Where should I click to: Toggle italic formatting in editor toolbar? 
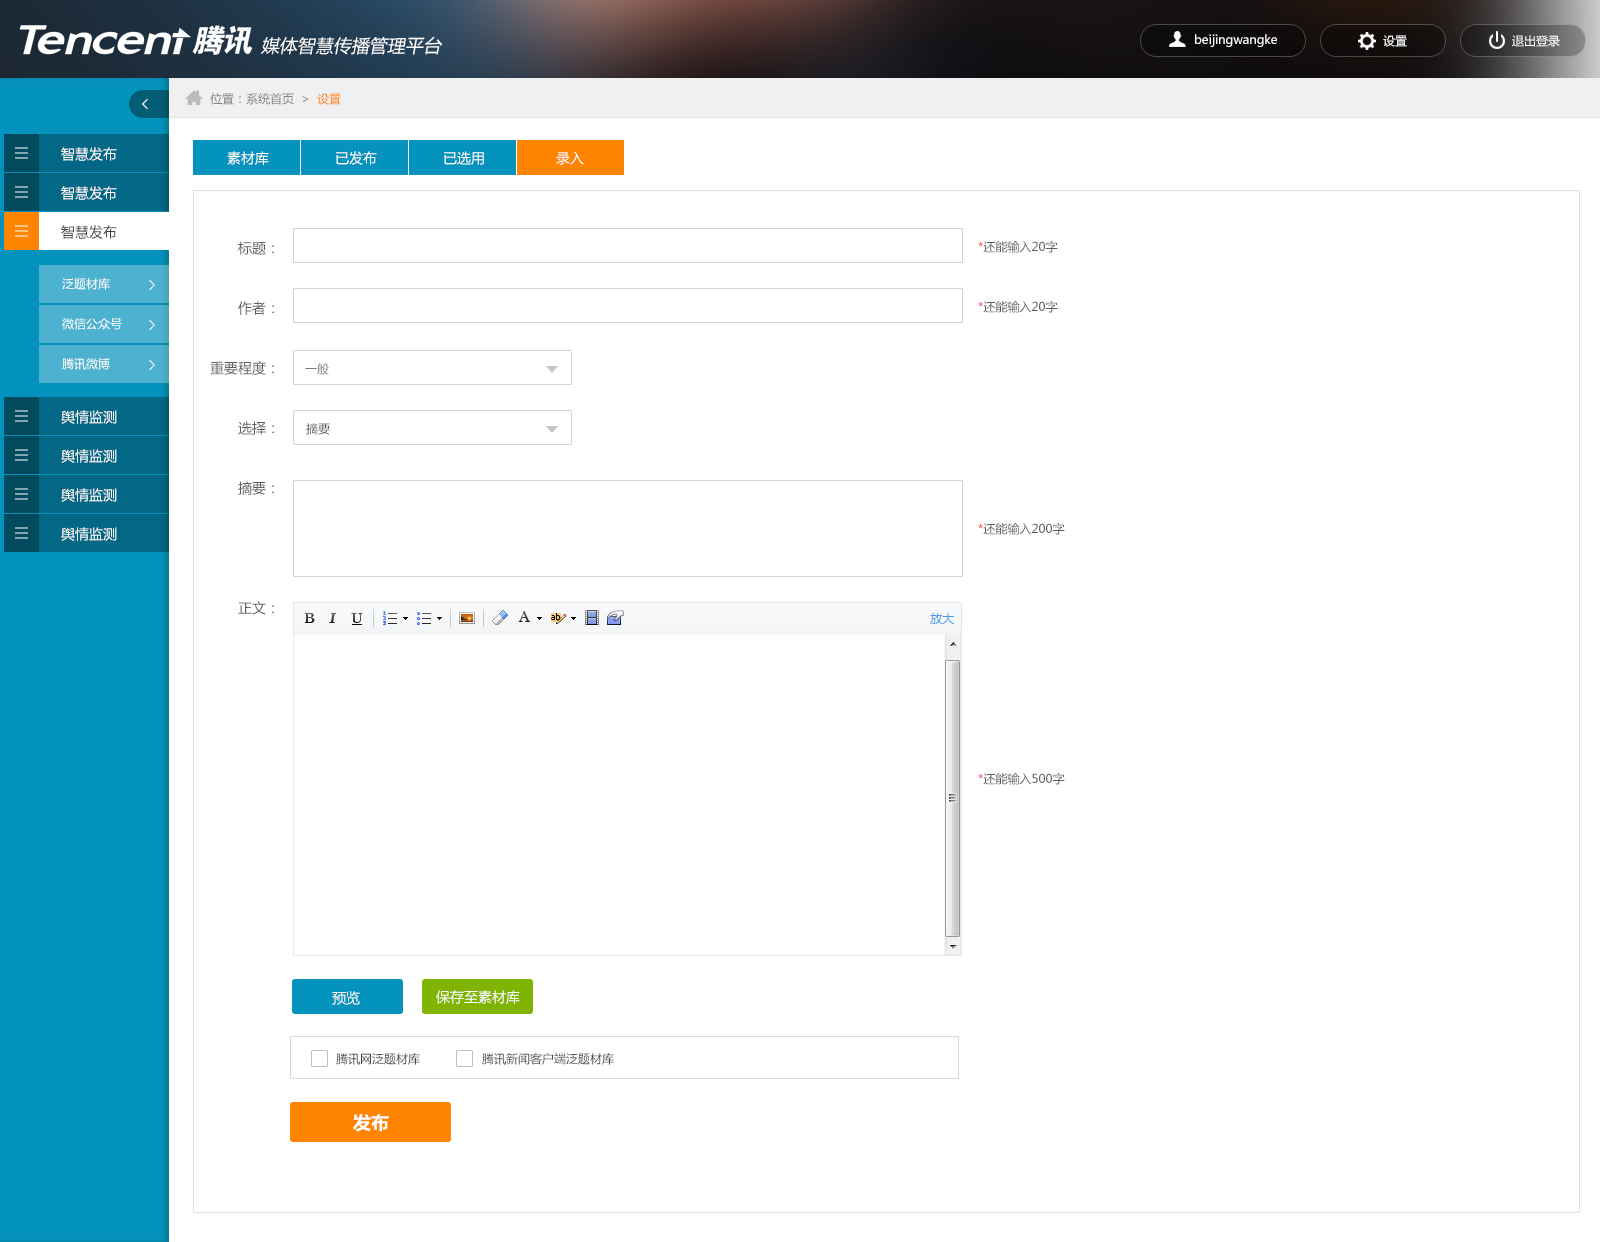[x=333, y=618]
